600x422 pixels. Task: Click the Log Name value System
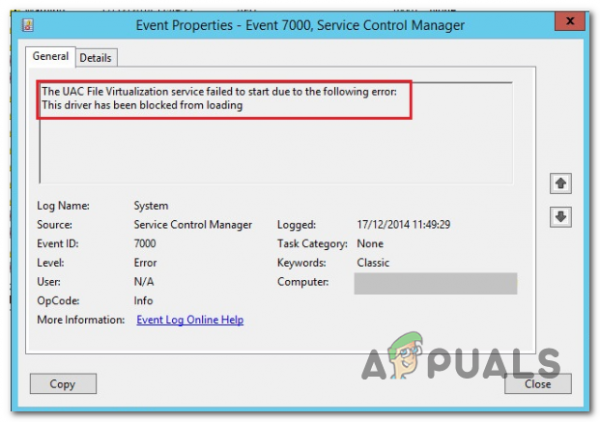click(x=151, y=206)
